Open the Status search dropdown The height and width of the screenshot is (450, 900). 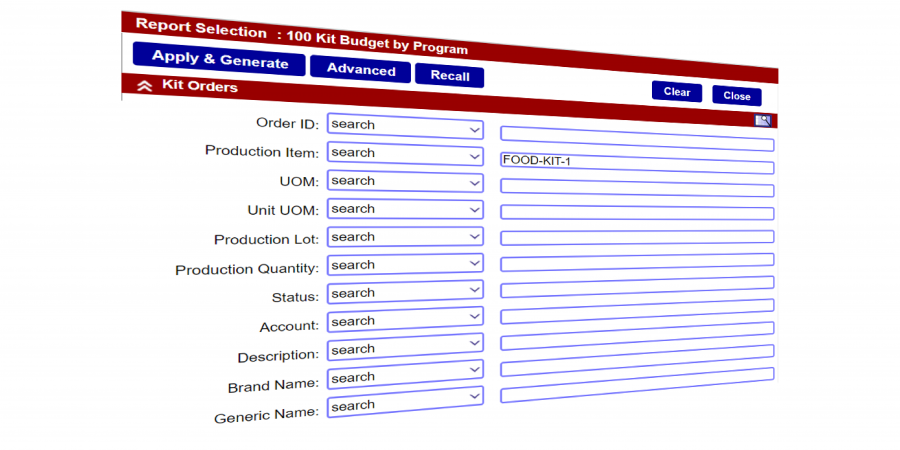[x=405, y=292]
